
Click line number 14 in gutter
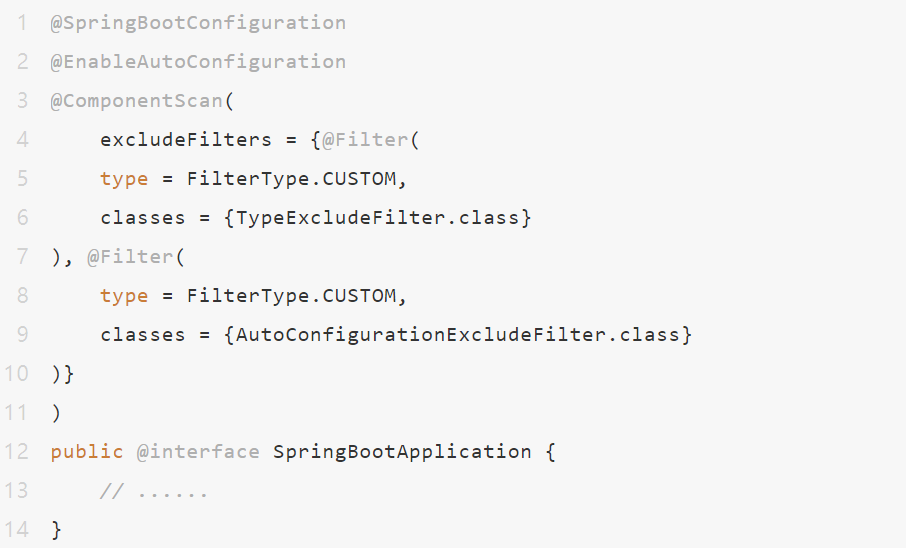coord(17,530)
